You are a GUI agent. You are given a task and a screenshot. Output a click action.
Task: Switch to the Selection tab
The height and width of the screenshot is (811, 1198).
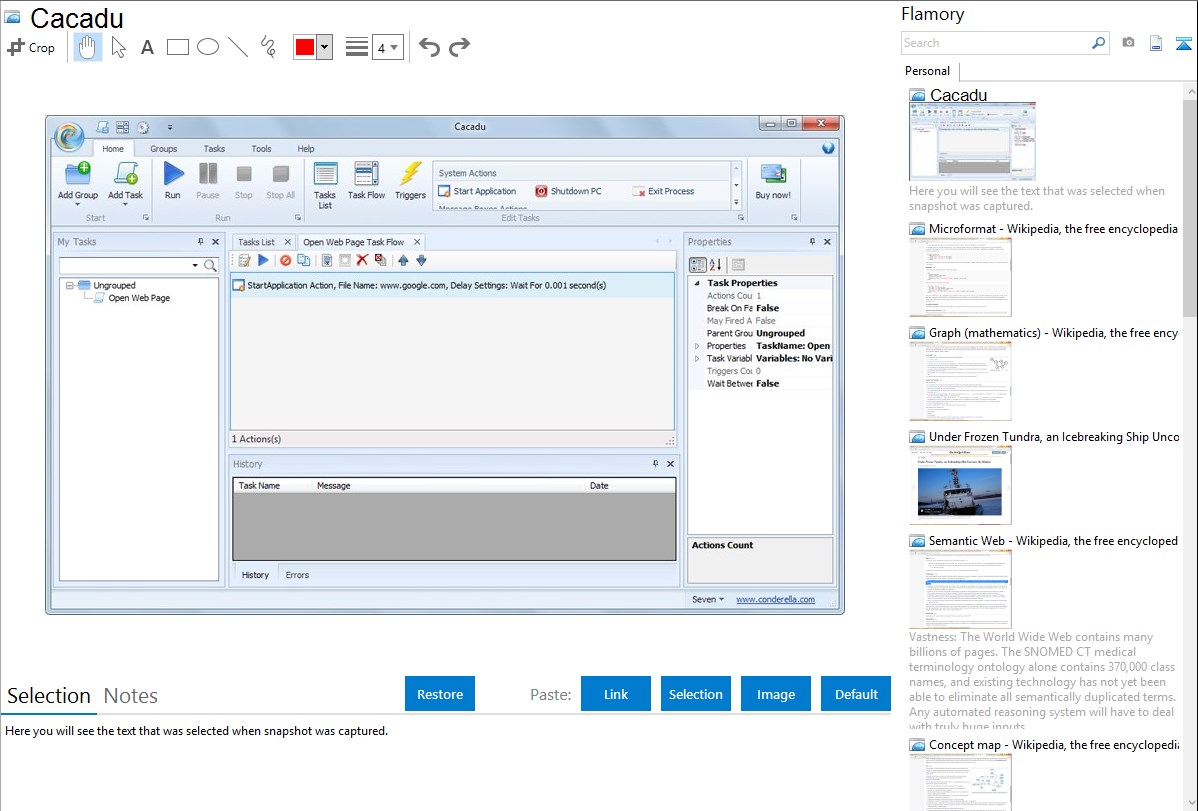[49, 696]
